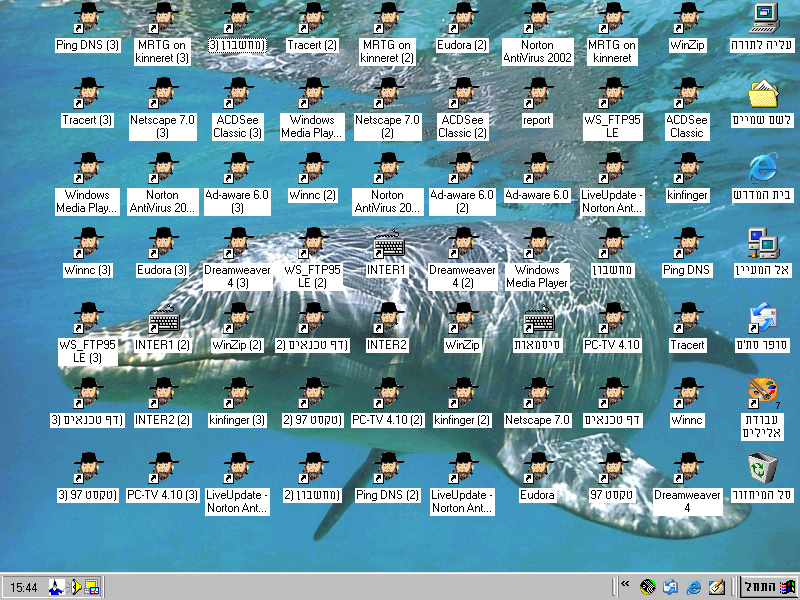The width and height of the screenshot is (800, 600).
Task: Click the Ping DNS (2) desktop icon
Action: [x=388, y=477]
